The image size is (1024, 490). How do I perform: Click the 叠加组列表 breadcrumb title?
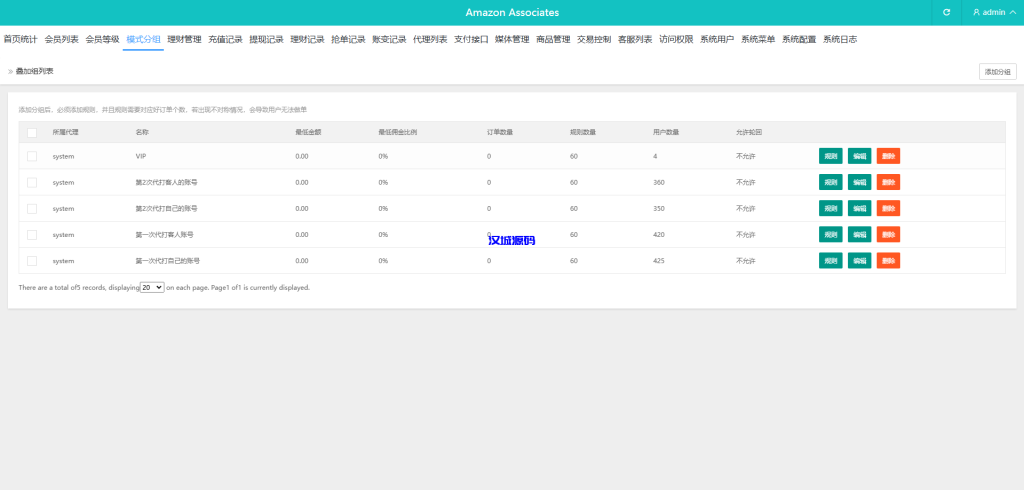(x=35, y=71)
